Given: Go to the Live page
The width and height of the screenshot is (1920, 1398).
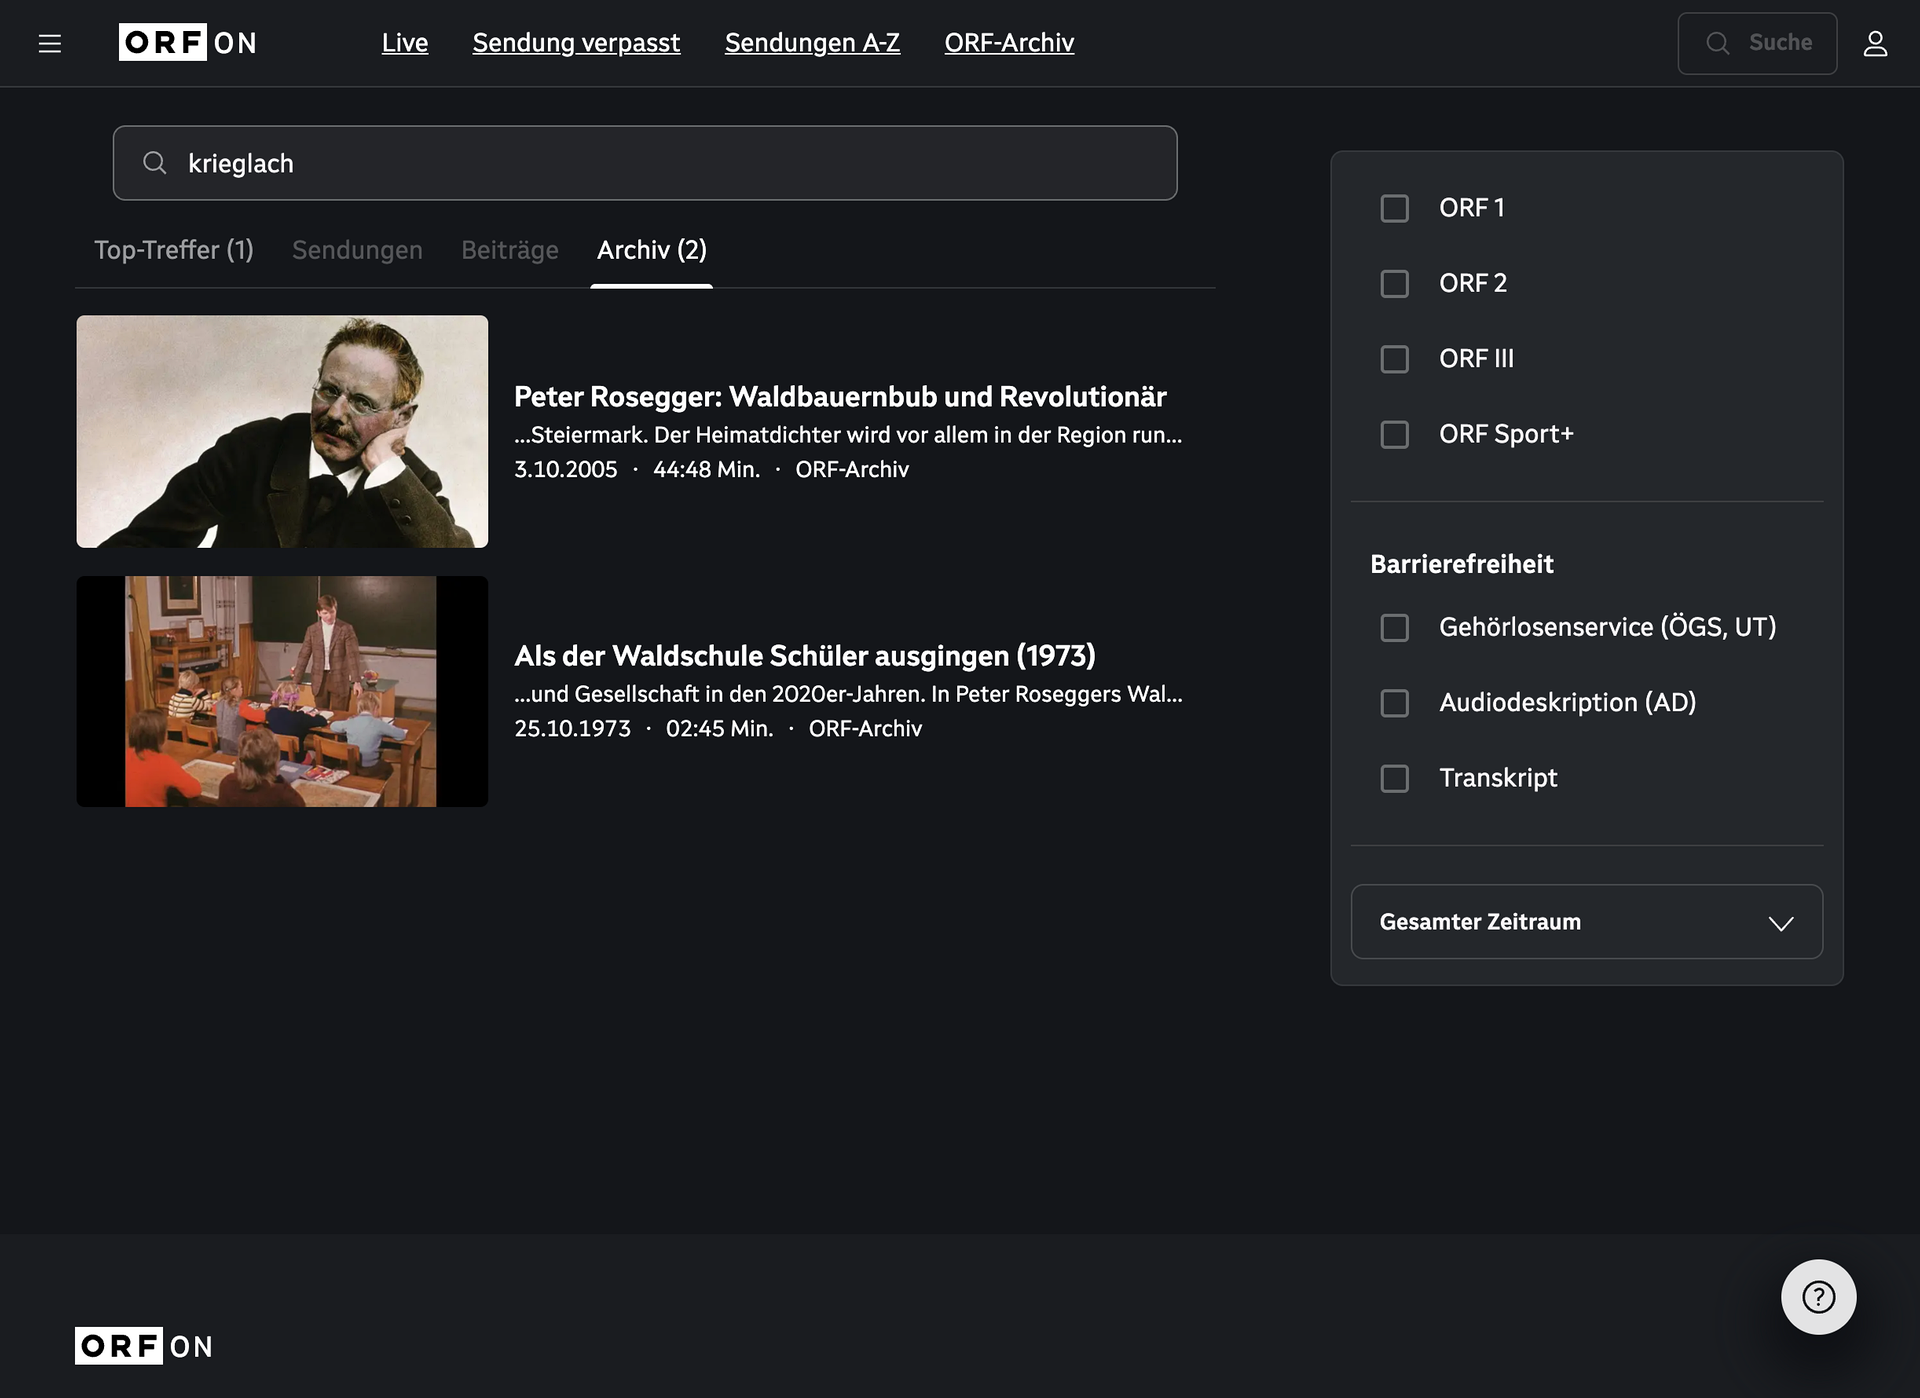Looking at the screenshot, I should point(405,43).
